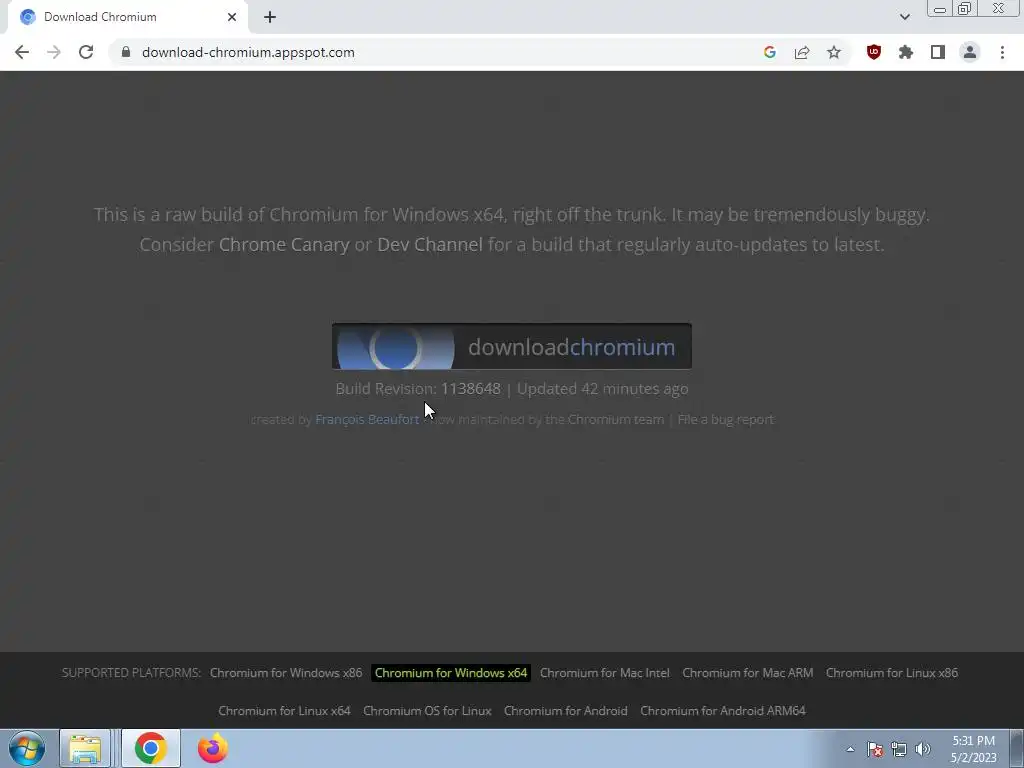Select Chromium OS for Linux

tap(427, 711)
